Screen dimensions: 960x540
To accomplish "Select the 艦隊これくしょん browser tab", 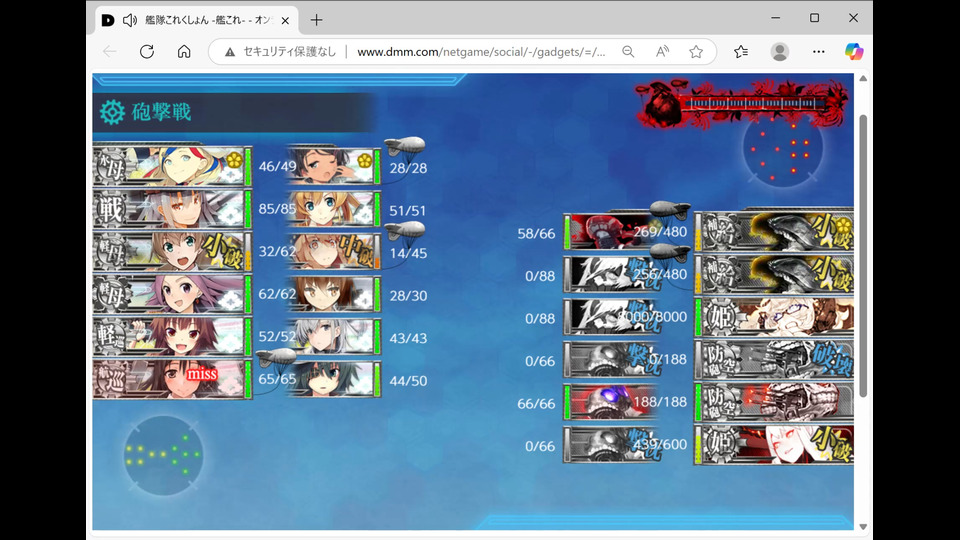I will 197,20.
